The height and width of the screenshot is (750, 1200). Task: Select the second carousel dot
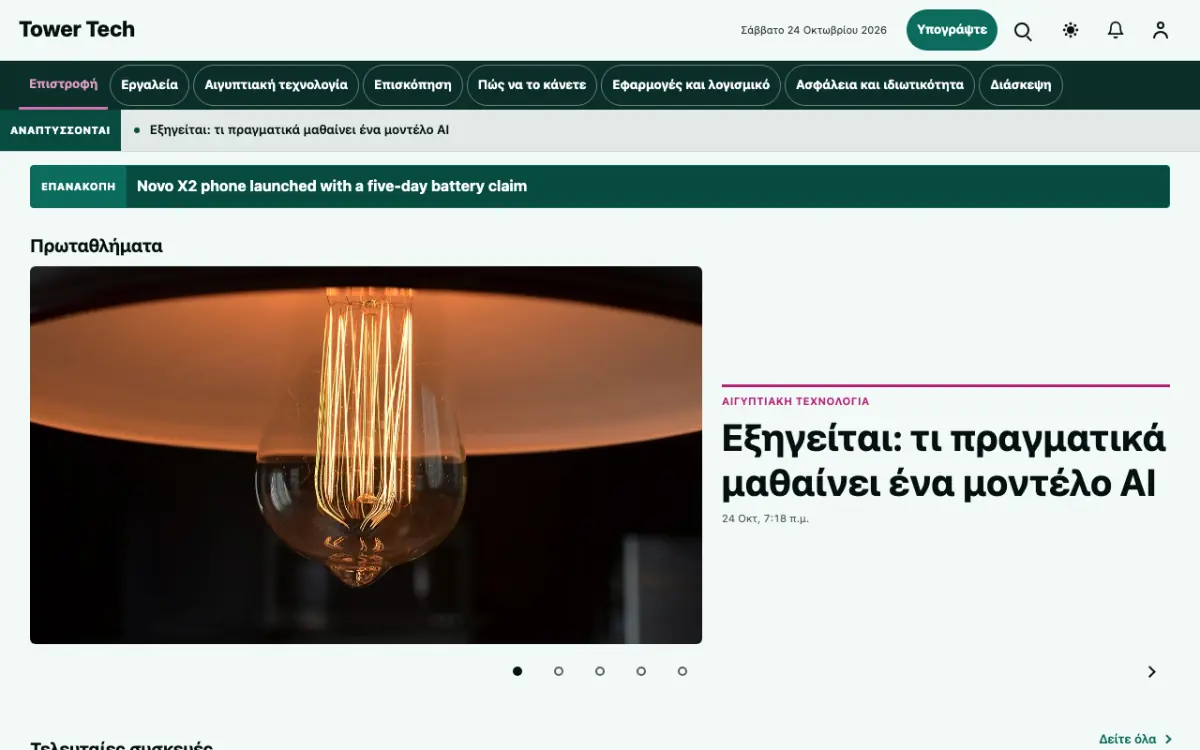(559, 671)
